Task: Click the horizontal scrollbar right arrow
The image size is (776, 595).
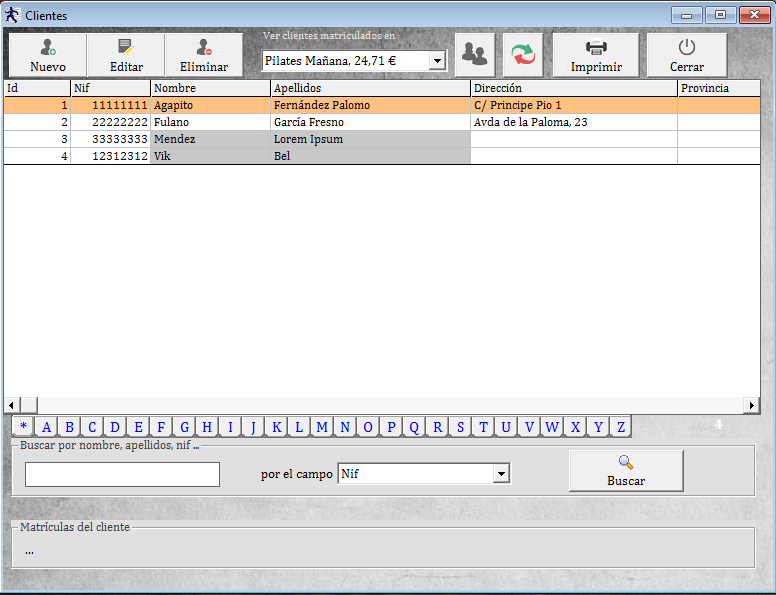Action: pyautogui.click(x=752, y=405)
